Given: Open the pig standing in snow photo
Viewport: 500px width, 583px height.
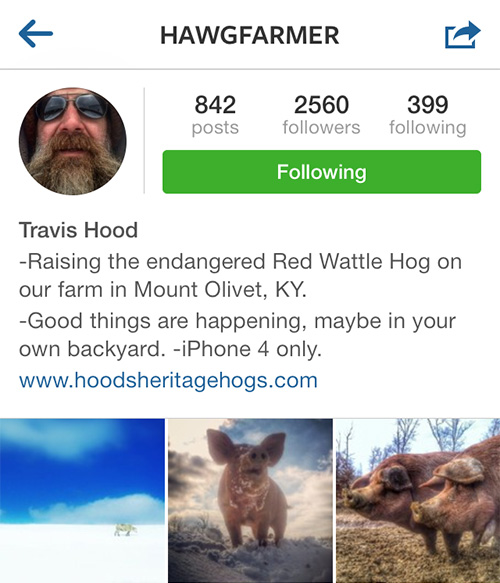Looking at the screenshot, I should [250, 500].
